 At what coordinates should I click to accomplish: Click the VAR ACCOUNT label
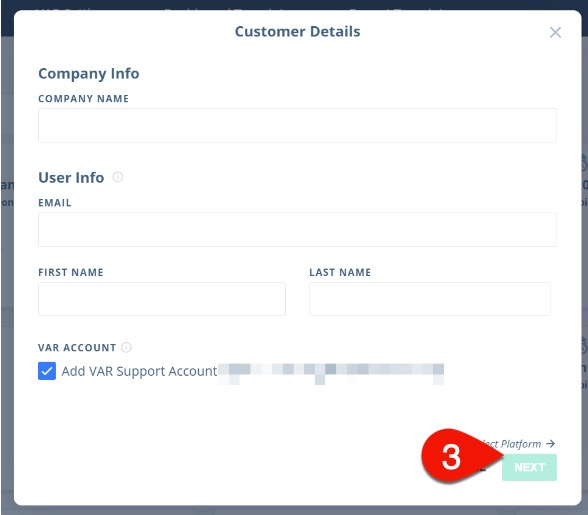[77, 348]
